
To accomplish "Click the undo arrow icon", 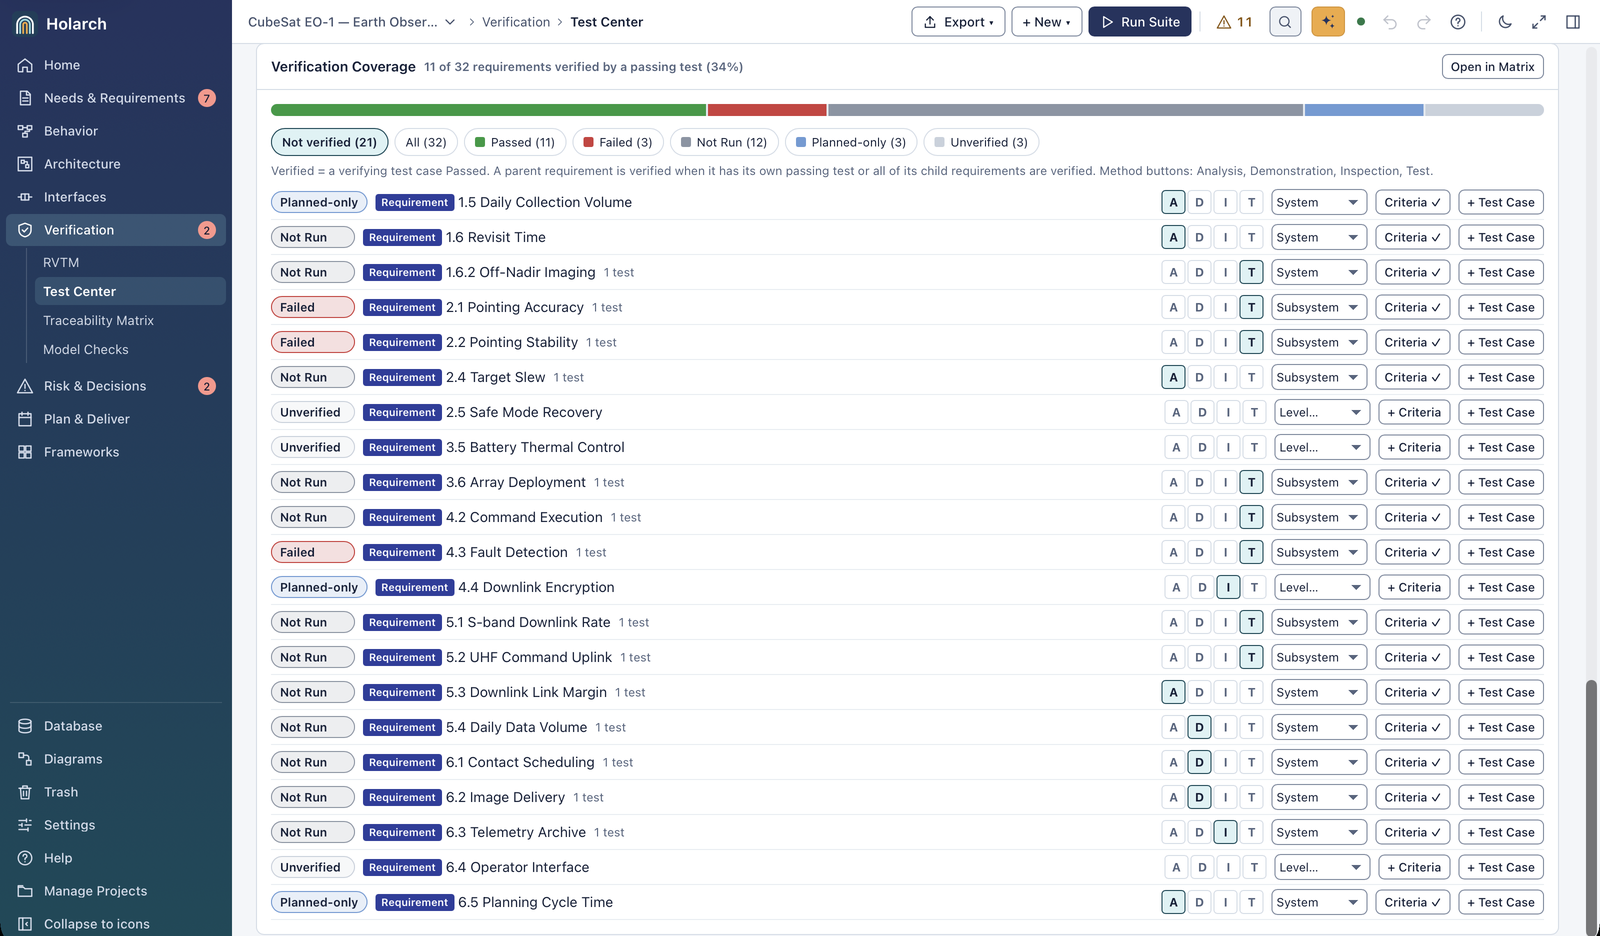I will (1390, 22).
